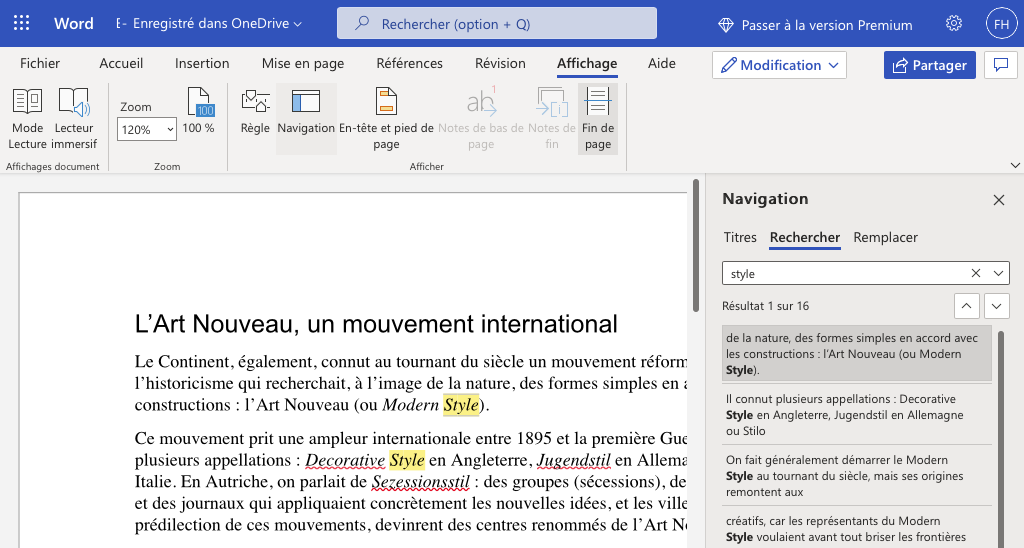
Task: Select the Affichage tab
Action: pyautogui.click(x=587, y=63)
